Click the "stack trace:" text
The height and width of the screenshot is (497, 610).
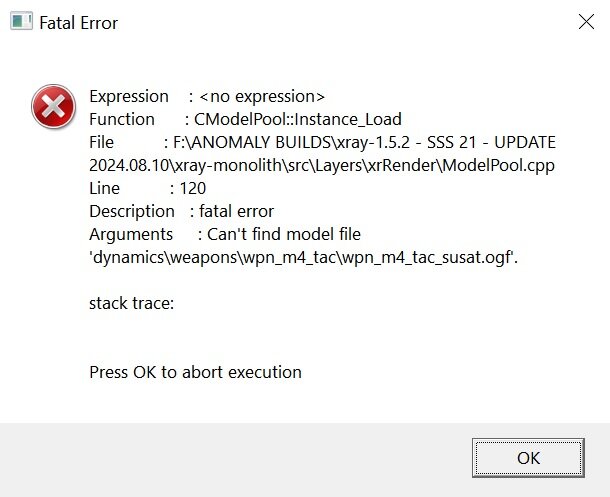pyautogui.click(x=132, y=303)
